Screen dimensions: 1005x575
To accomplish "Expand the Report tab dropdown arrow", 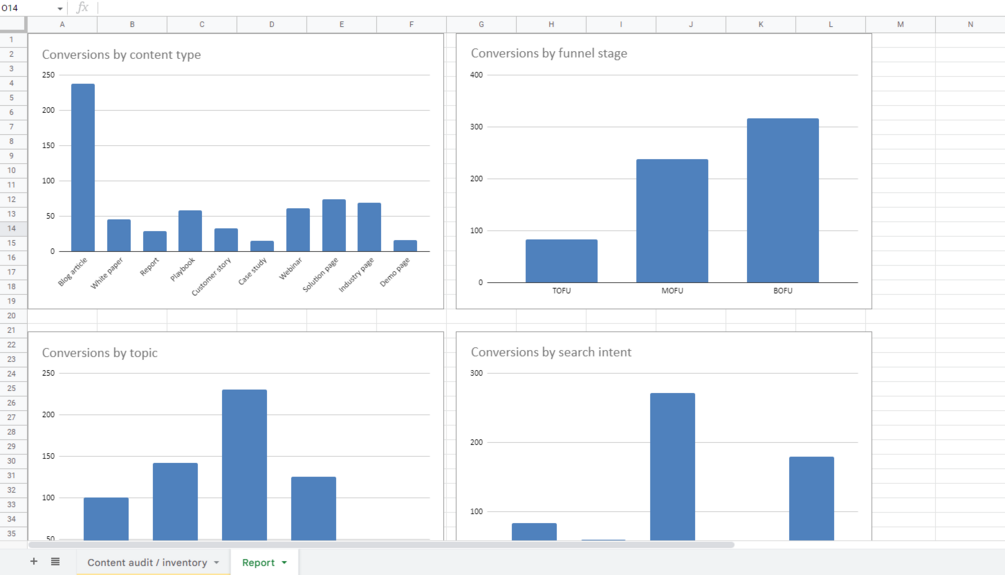I will pos(284,563).
